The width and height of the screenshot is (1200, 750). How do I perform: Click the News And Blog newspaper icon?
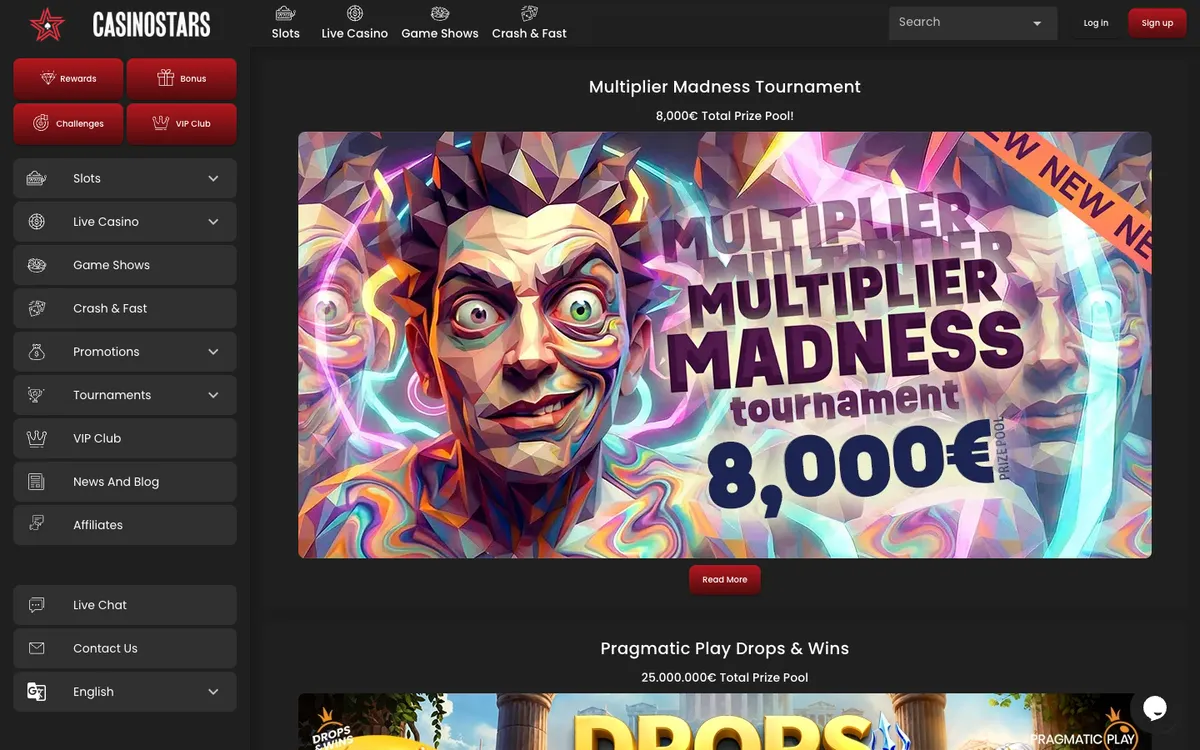[x=37, y=481]
